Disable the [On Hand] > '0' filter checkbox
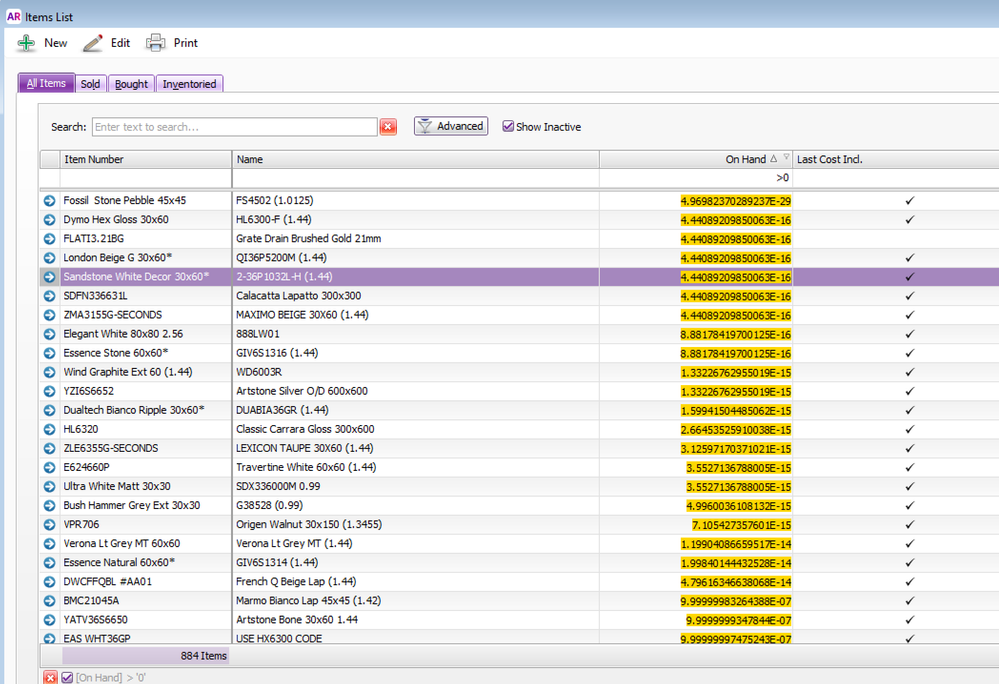999x684 pixels. pos(67,677)
